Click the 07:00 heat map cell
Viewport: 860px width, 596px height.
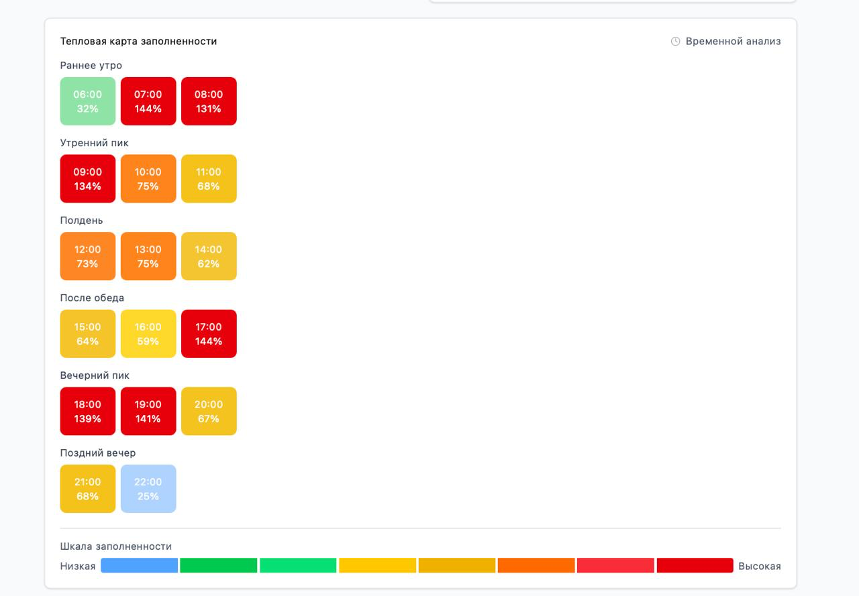tap(148, 101)
